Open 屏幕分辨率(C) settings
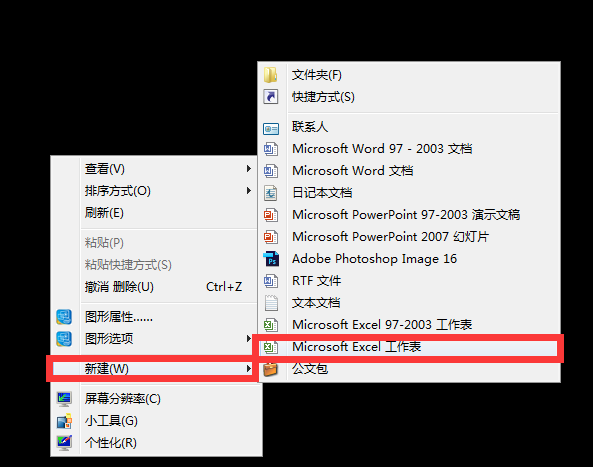This screenshot has height=467, width=593. click(x=157, y=399)
